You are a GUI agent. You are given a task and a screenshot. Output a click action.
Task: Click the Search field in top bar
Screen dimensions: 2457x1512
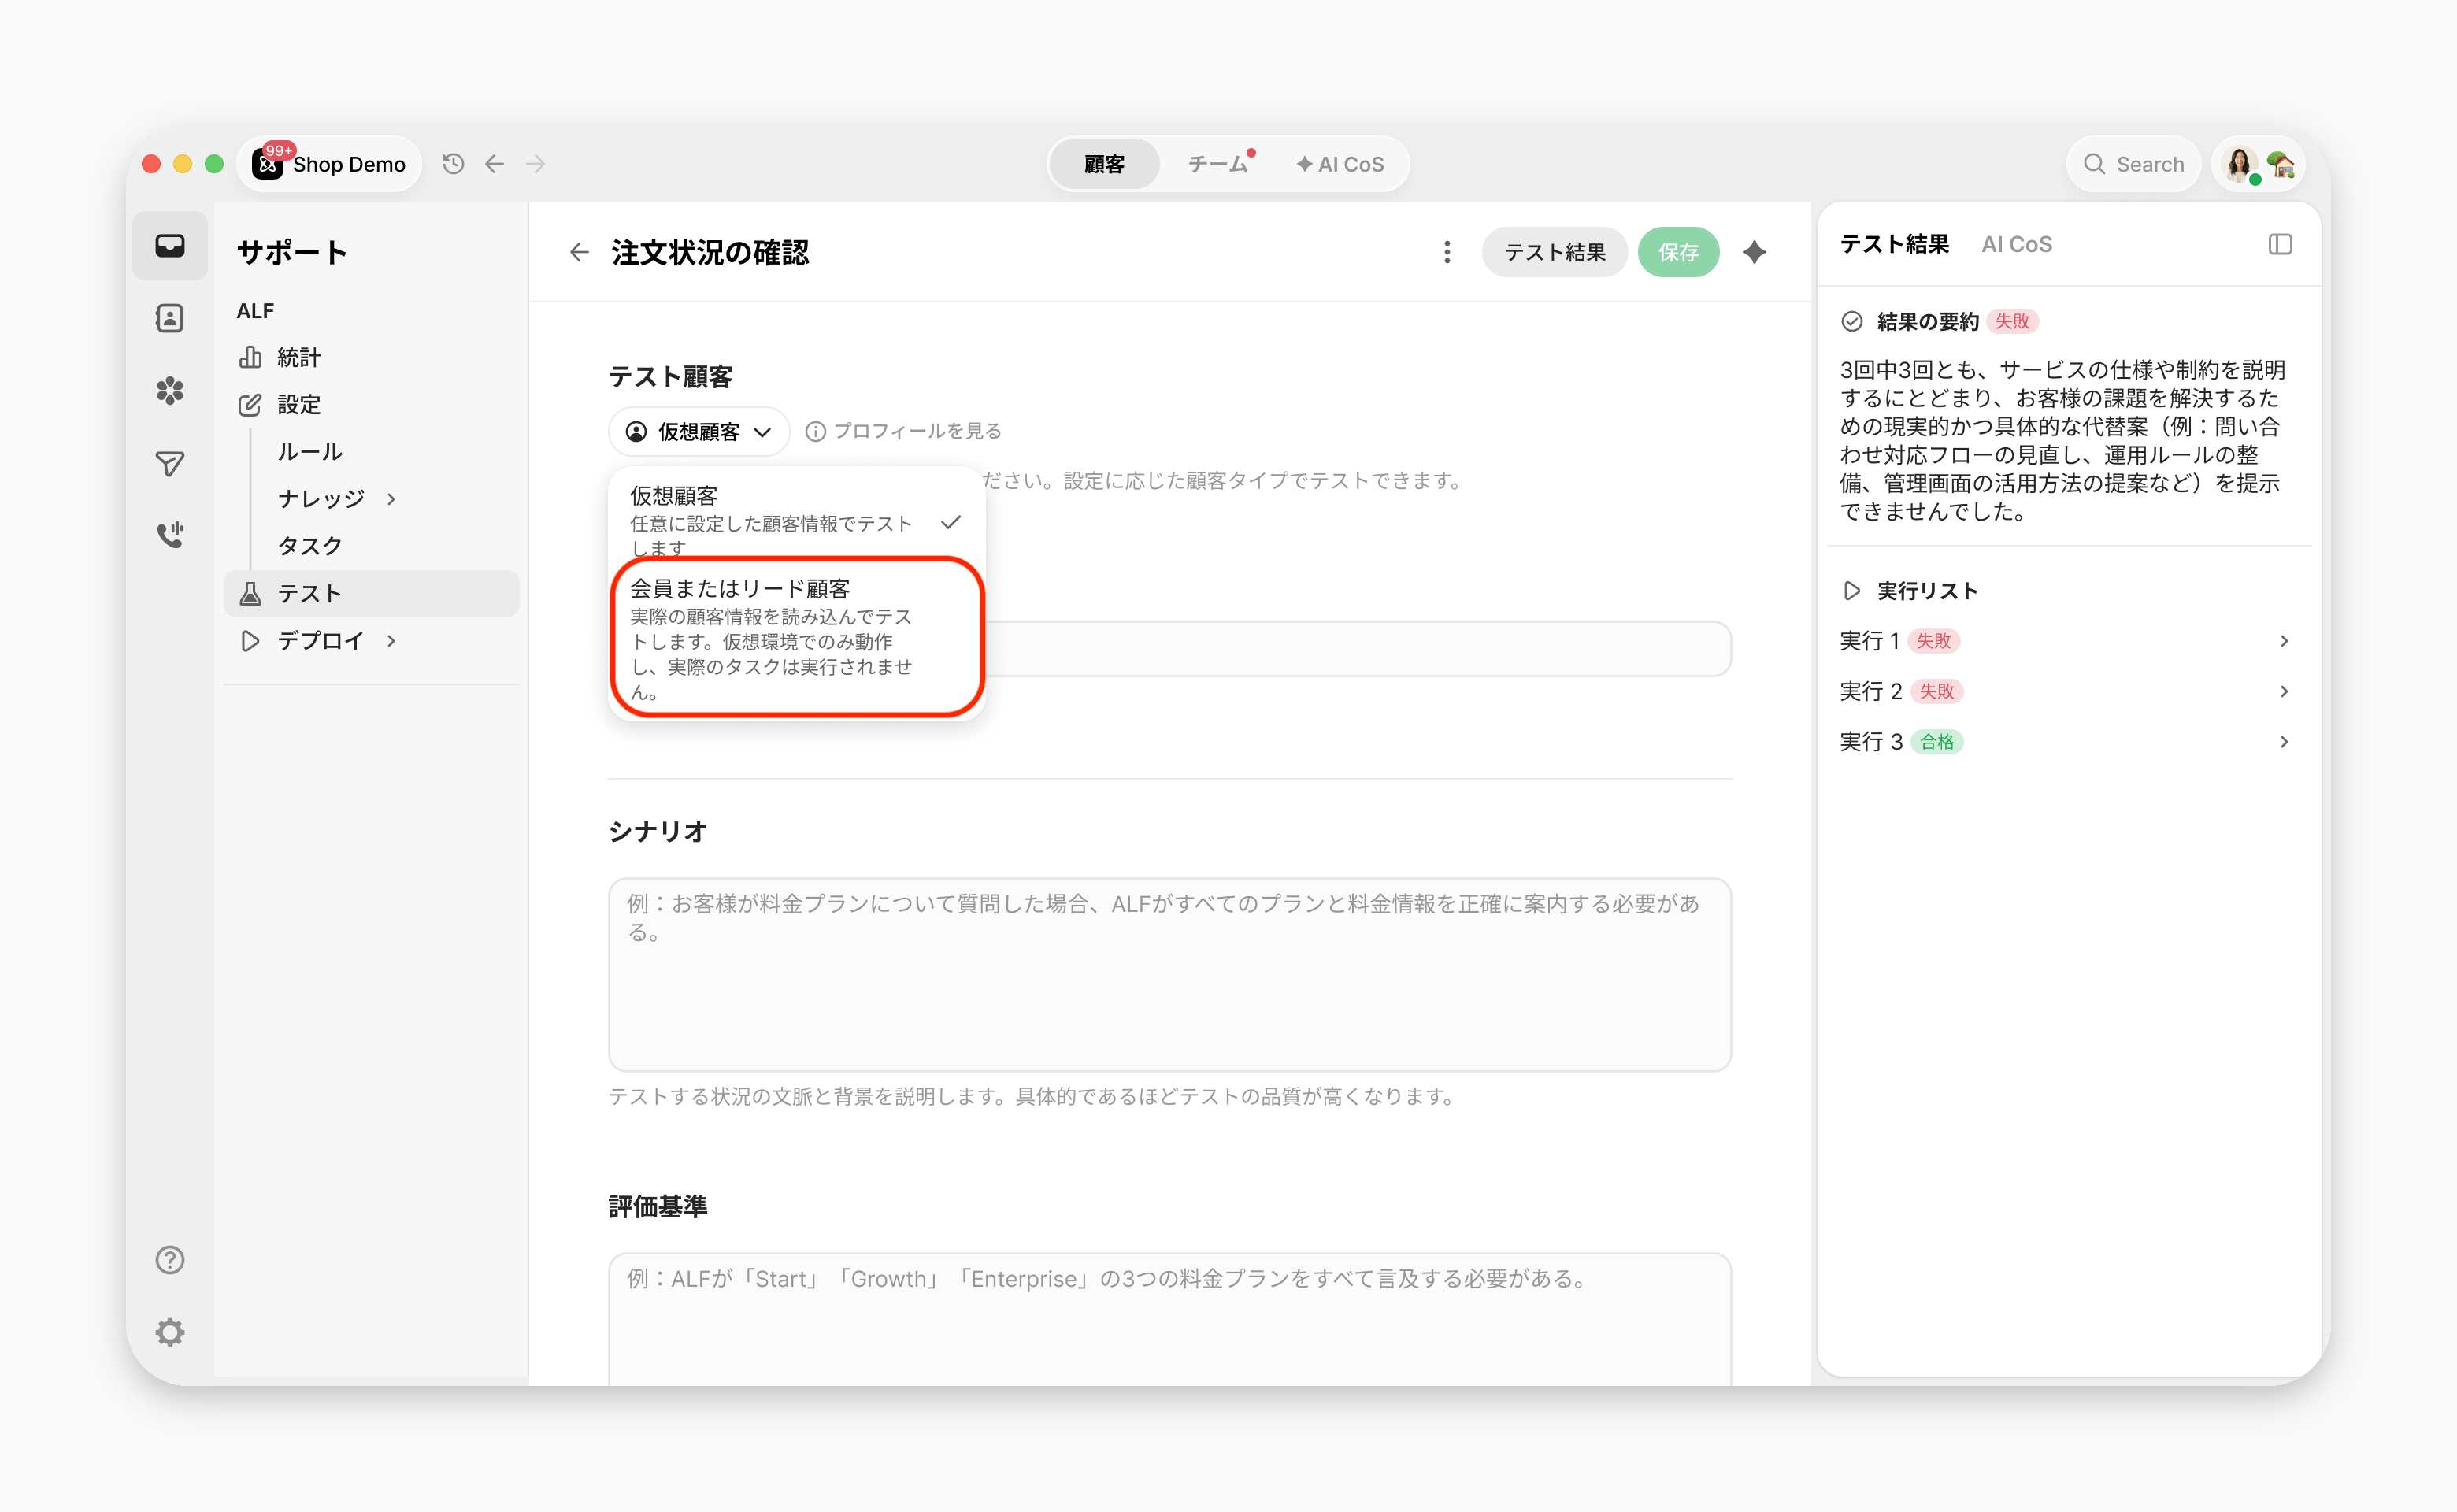pyautogui.click(x=2134, y=164)
